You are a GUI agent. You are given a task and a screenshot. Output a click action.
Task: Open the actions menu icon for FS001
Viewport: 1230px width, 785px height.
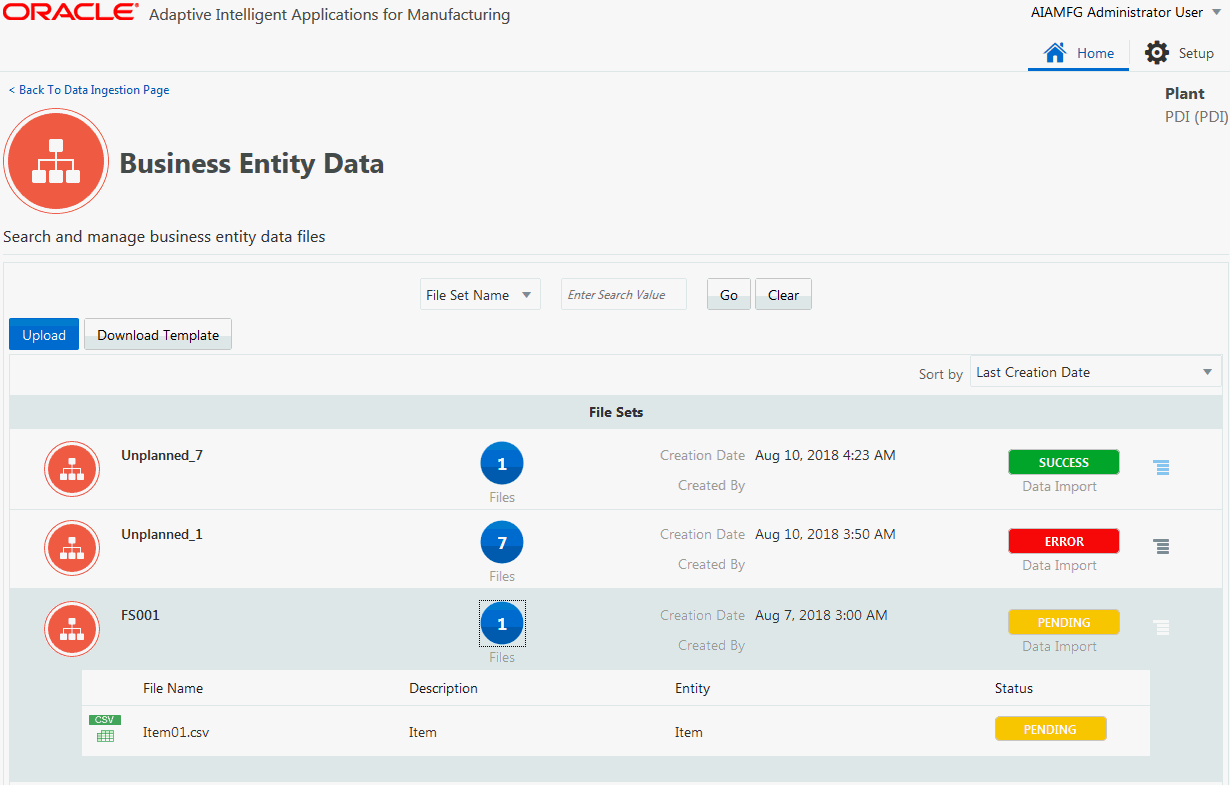pos(1161,627)
